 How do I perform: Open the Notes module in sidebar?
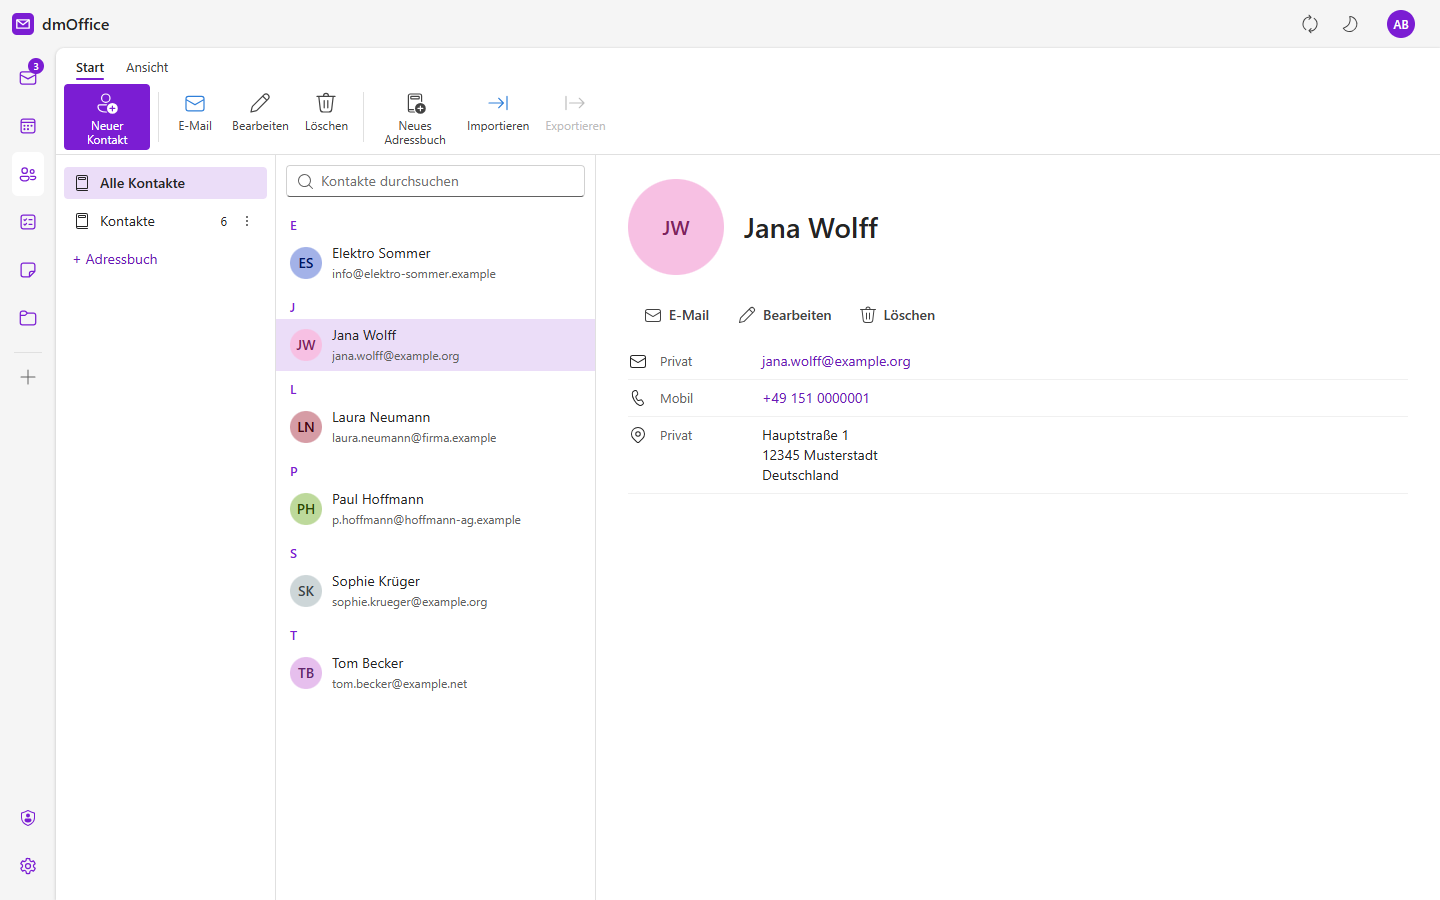click(x=28, y=270)
